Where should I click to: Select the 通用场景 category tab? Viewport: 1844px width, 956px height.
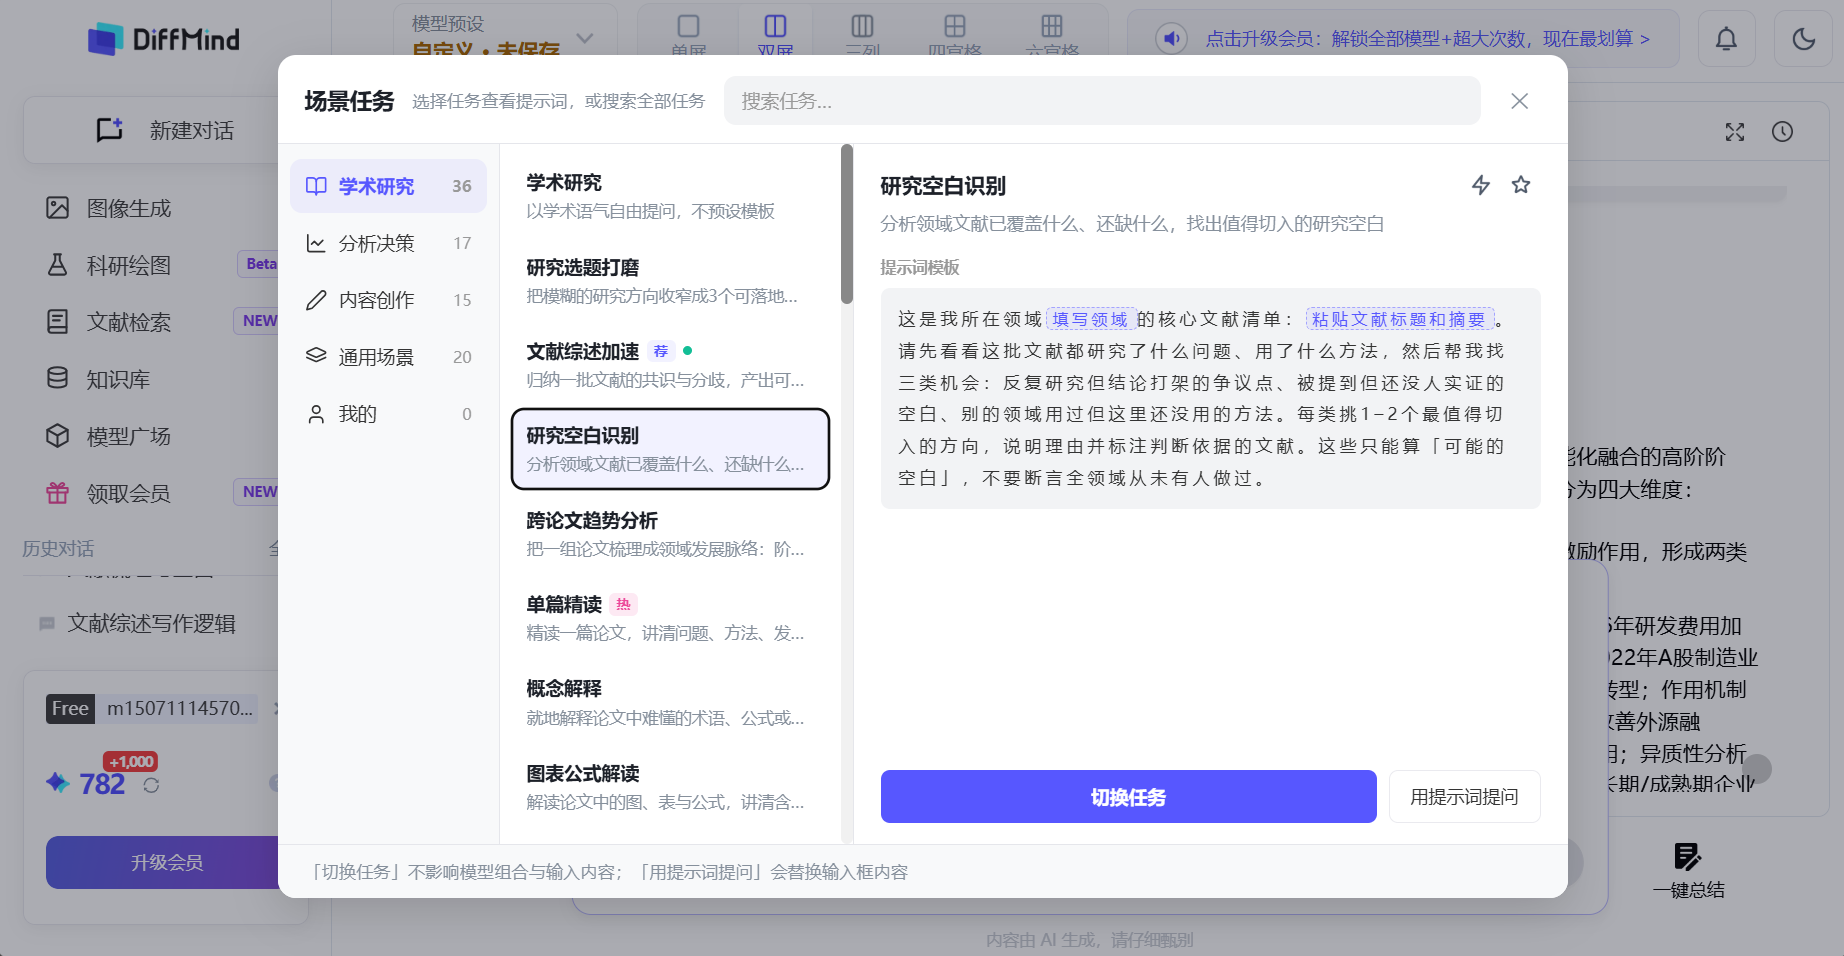[x=388, y=357]
